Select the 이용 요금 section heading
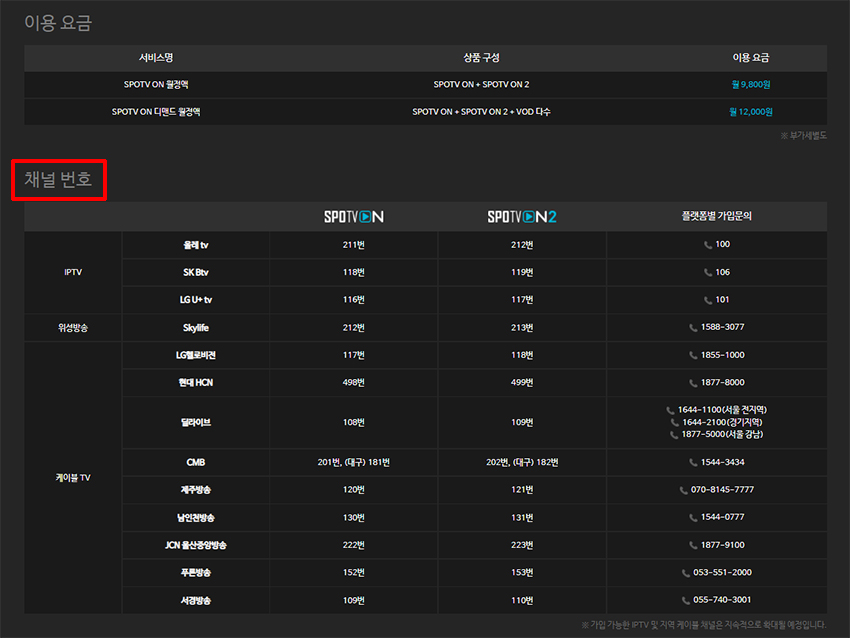Viewport: 850px width, 638px height. point(58,23)
